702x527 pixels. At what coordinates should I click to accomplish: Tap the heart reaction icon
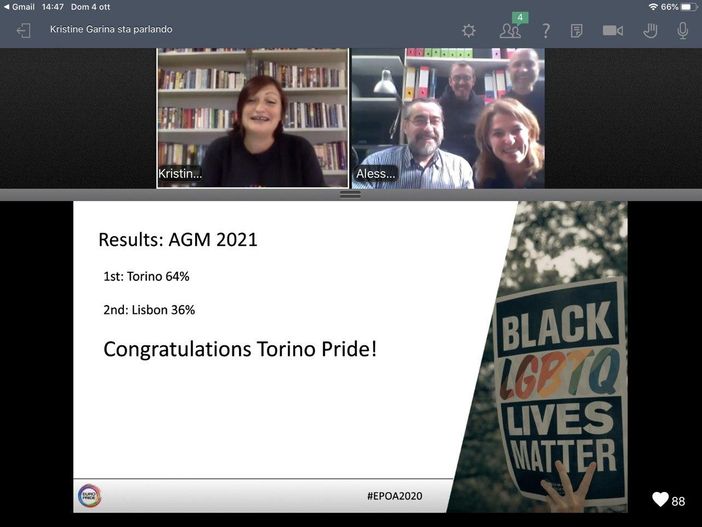point(660,500)
